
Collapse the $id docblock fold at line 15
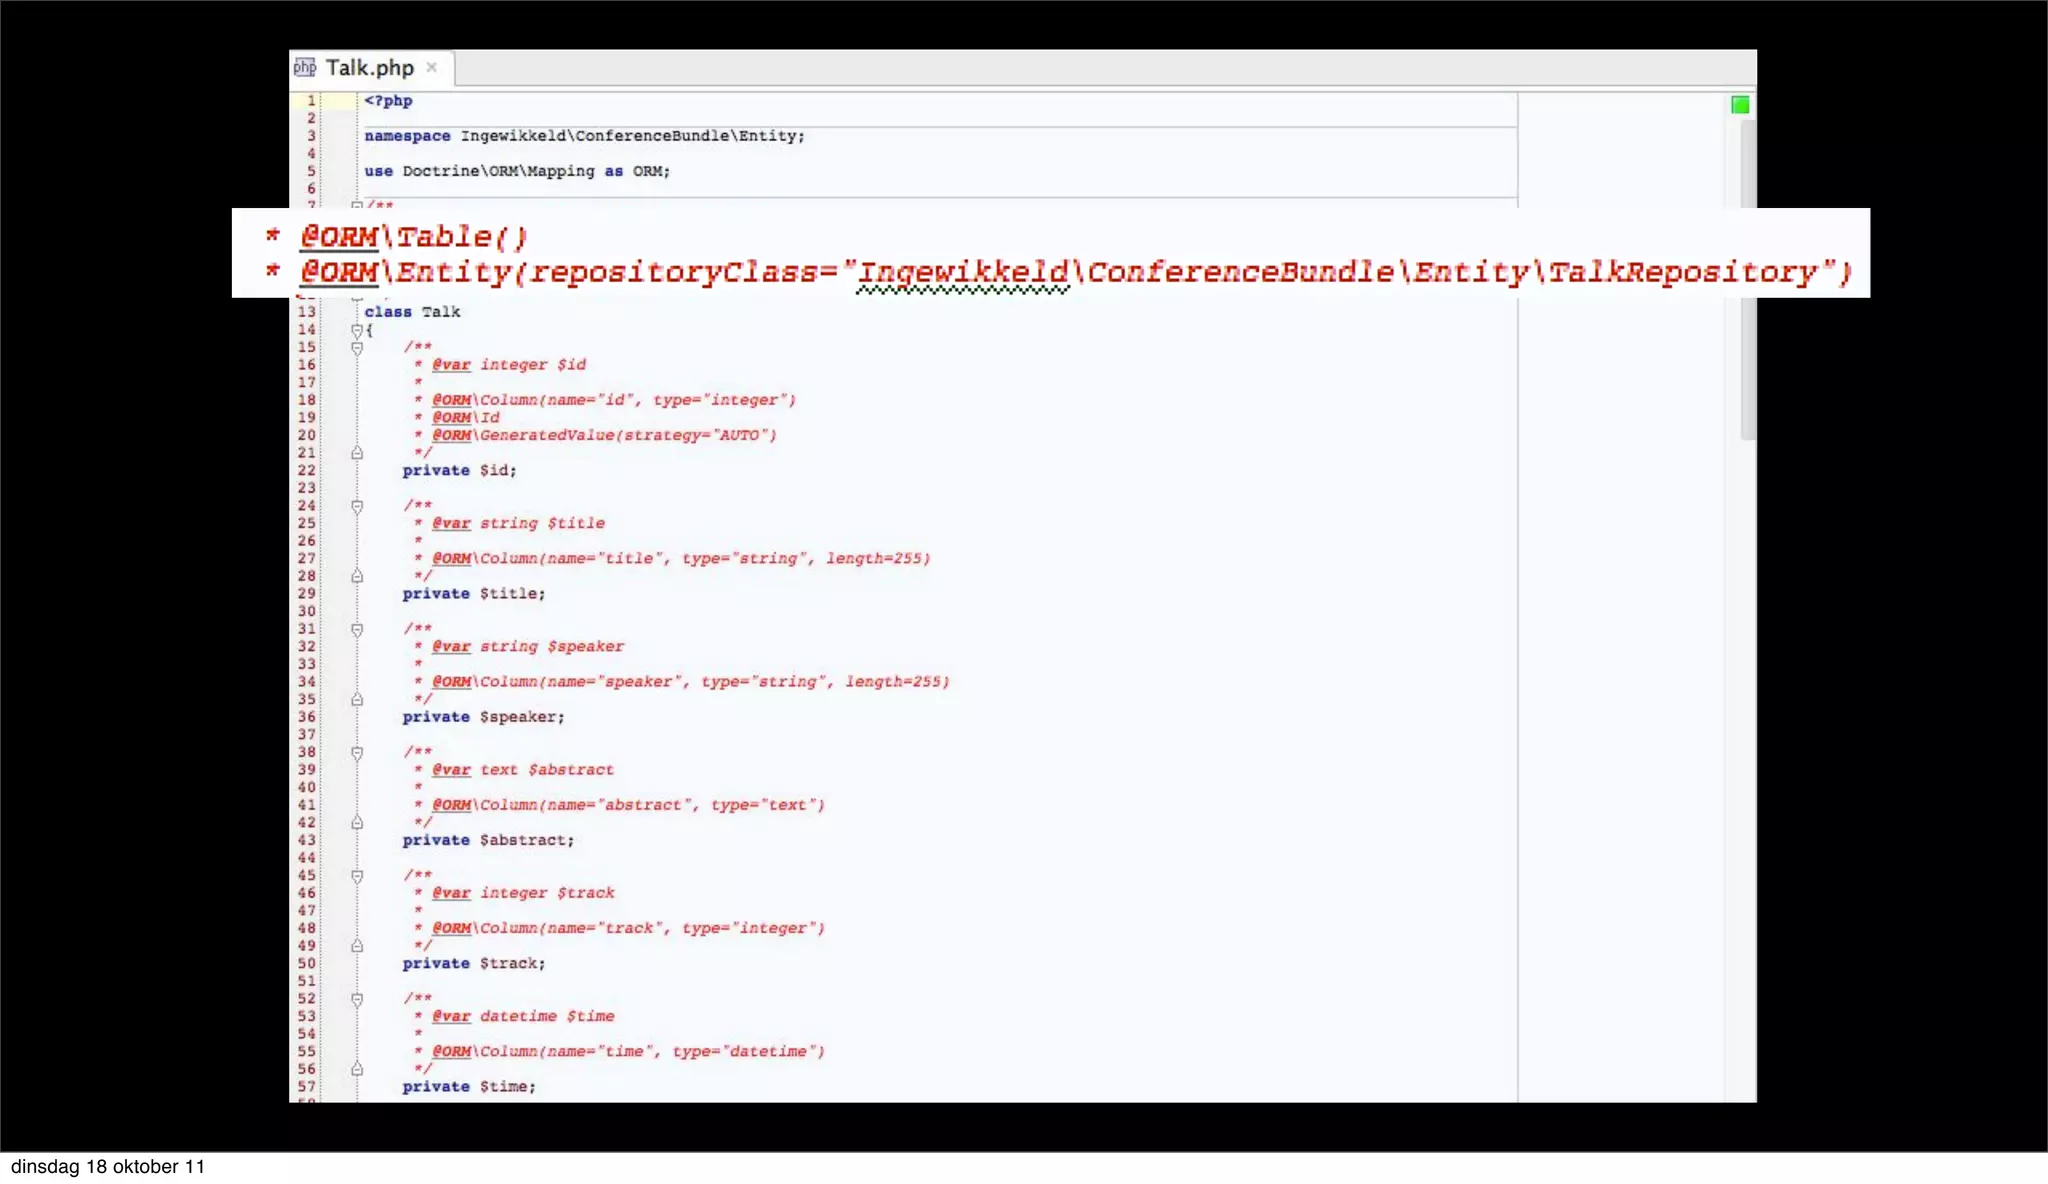[x=357, y=348]
